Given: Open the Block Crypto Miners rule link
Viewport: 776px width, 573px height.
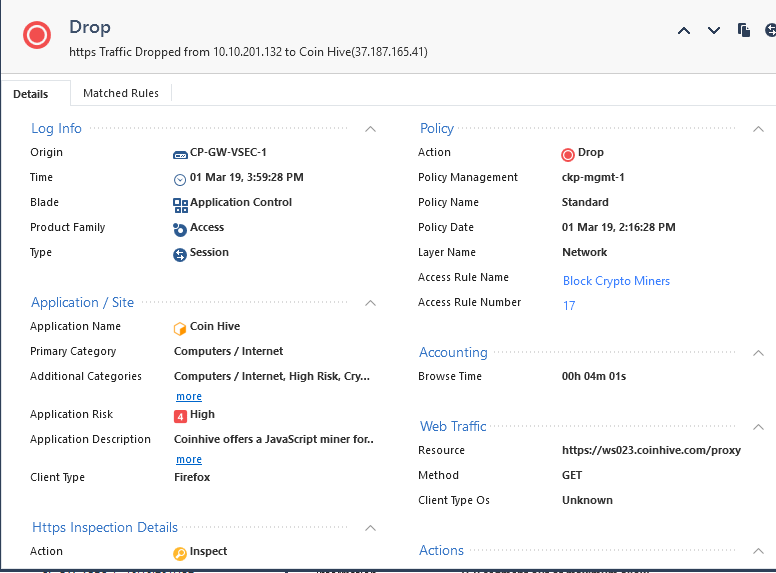Looking at the screenshot, I should coord(616,281).
